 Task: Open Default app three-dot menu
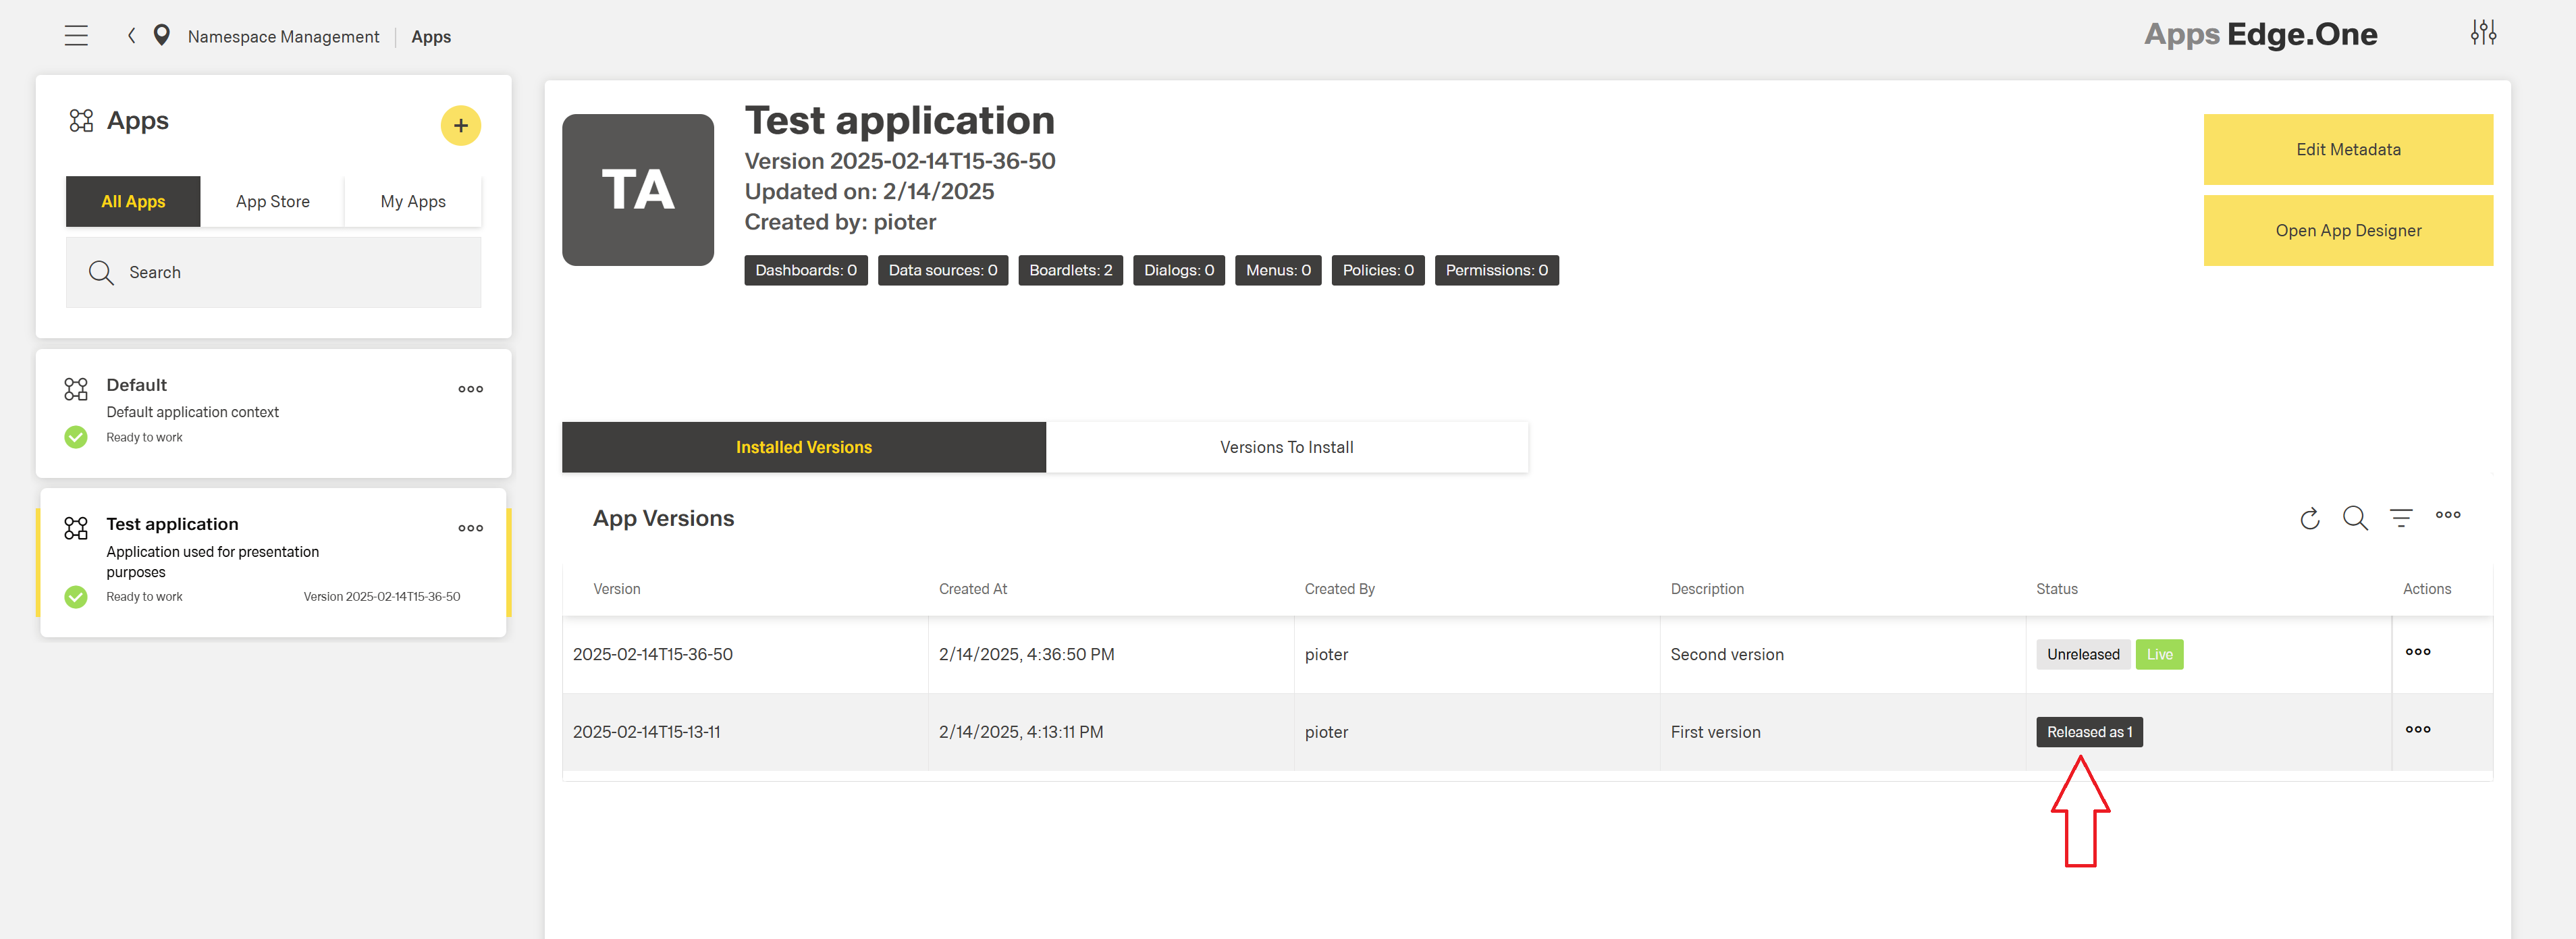470,389
